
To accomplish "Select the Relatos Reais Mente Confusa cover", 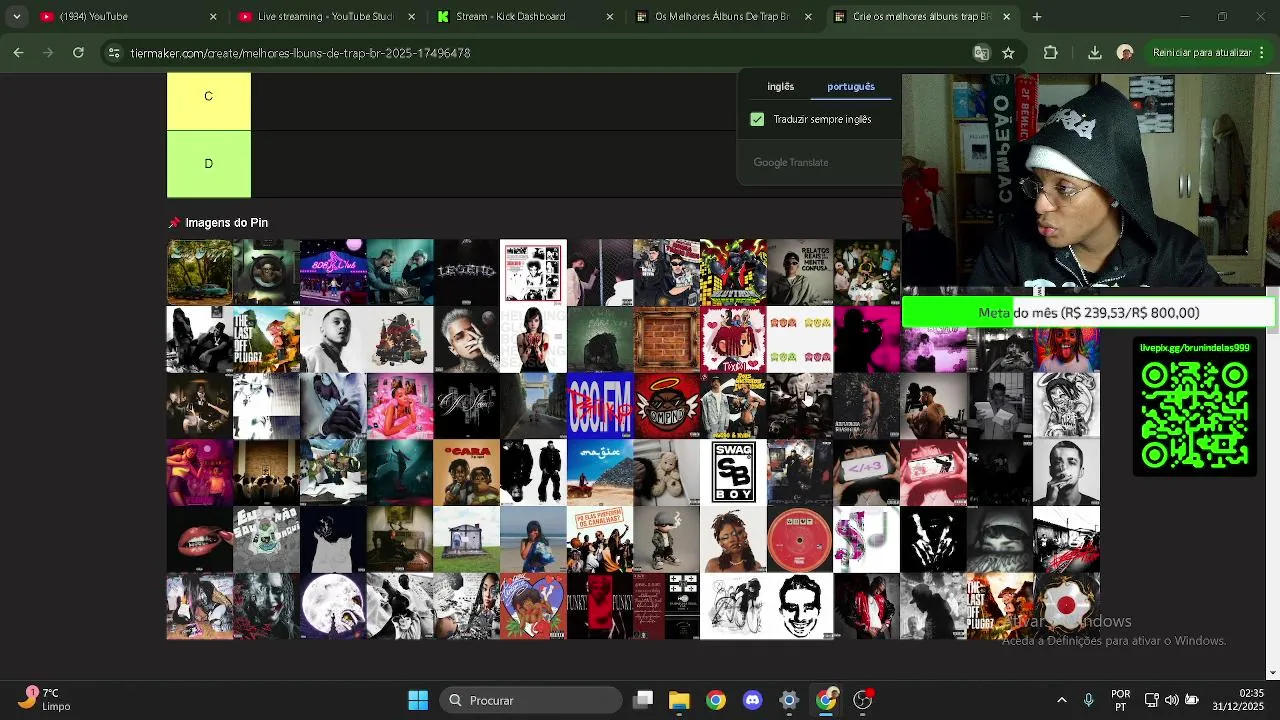I will pos(800,272).
